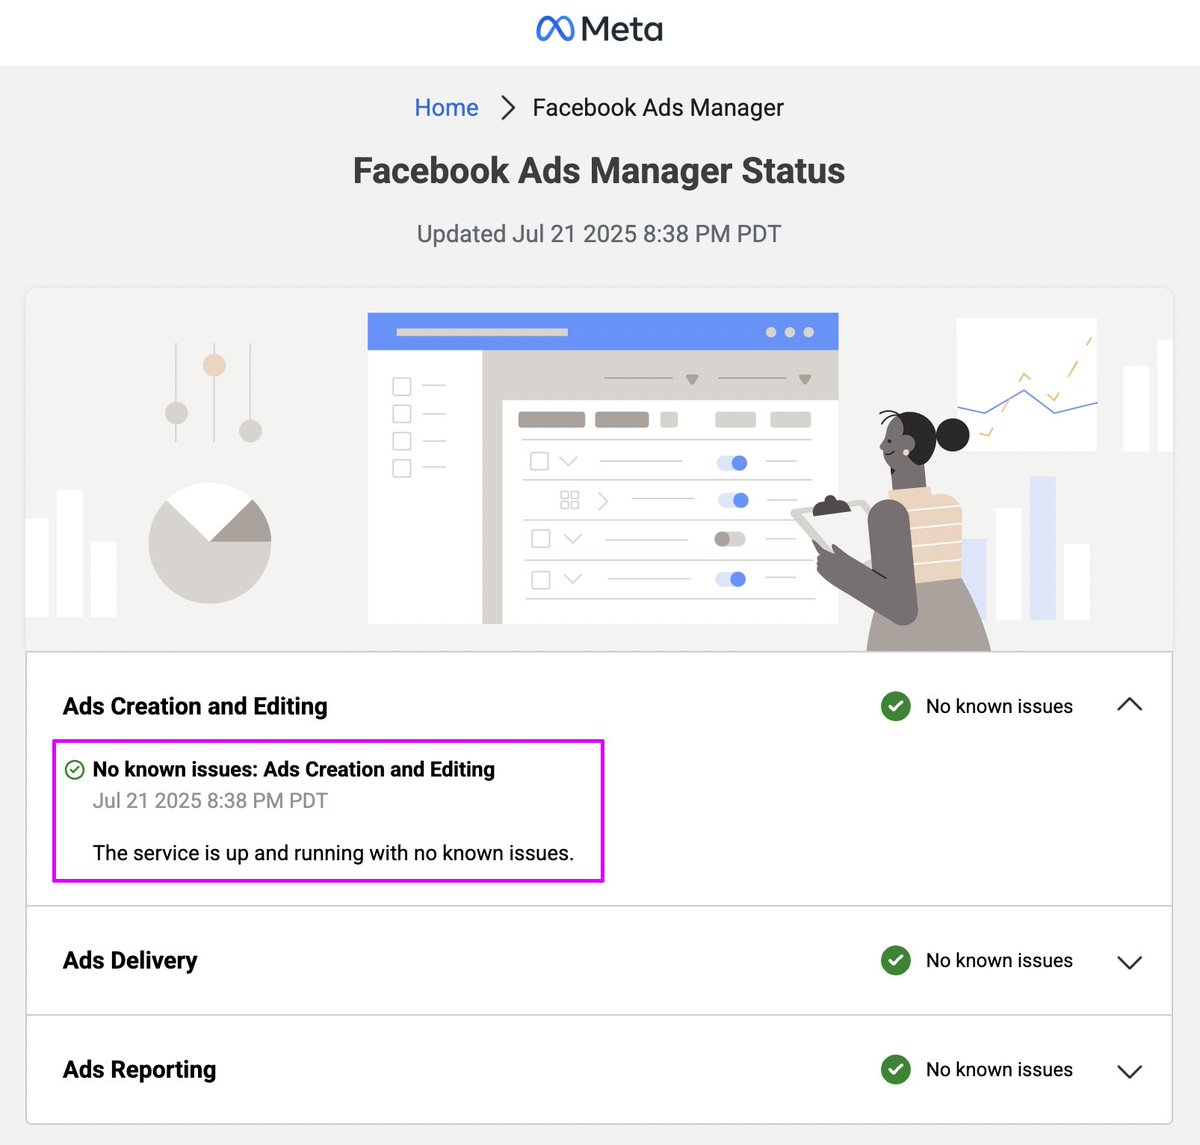Image resolution: width=1200 pixels, height=1145 pixels.
Task: Click green status check for Ads Reporting
Action: (x=895, y=1069)
